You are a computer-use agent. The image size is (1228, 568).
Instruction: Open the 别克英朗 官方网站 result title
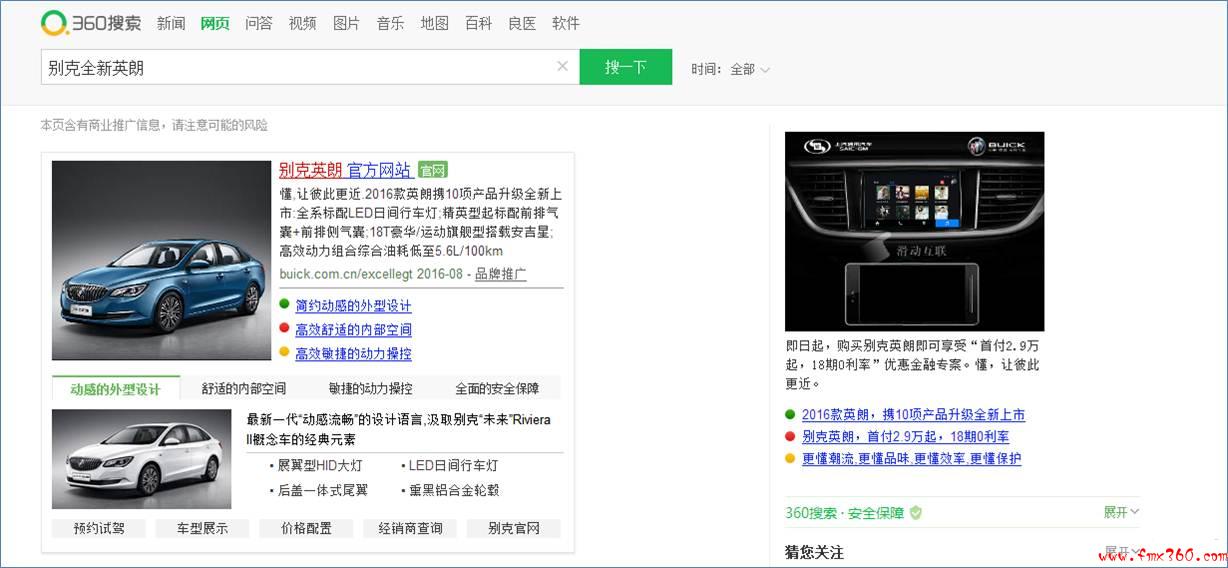[345, 170]
